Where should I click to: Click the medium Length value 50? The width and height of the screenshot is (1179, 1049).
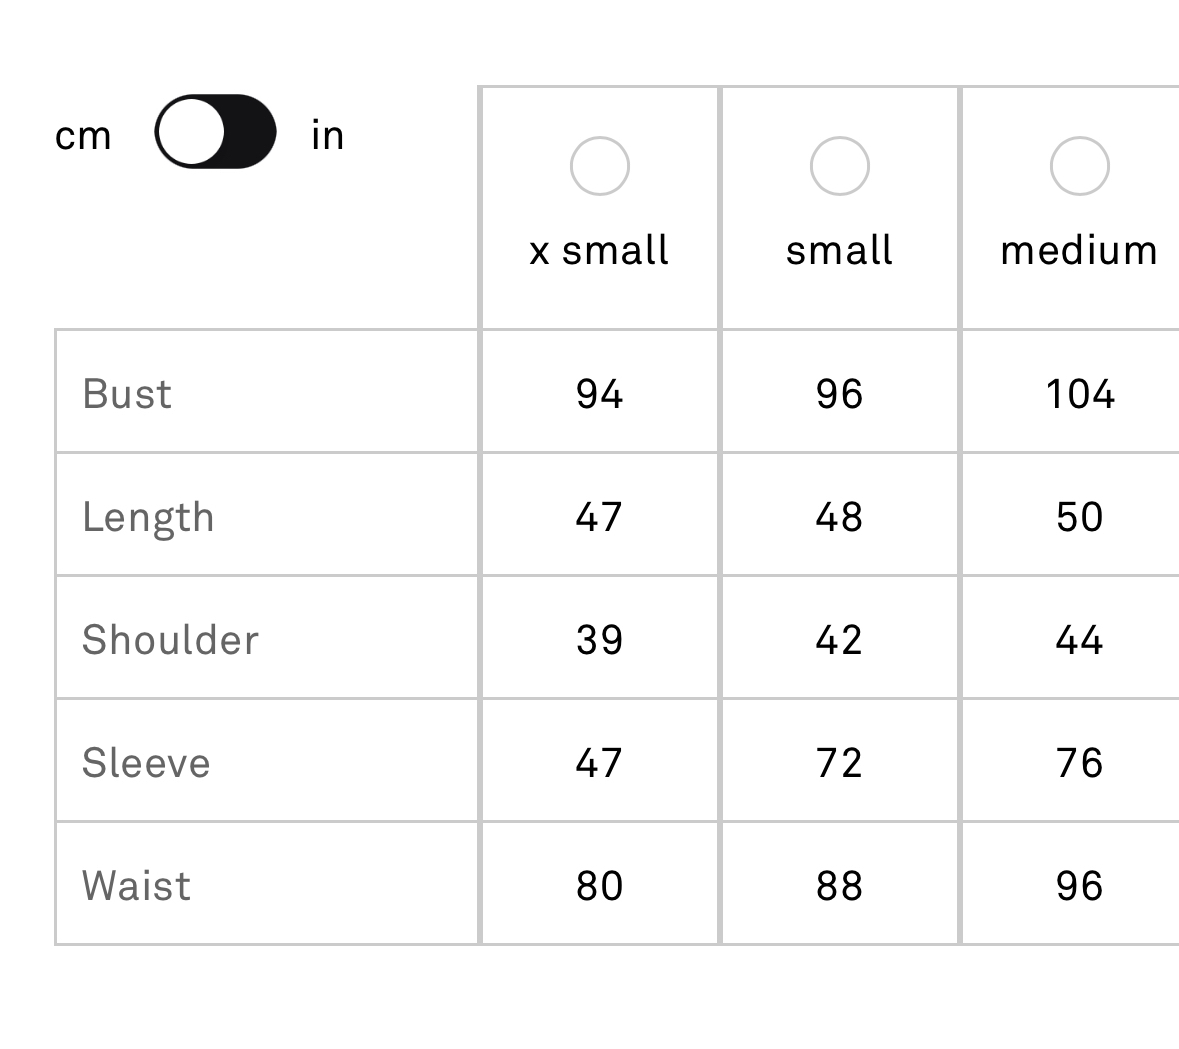pyautogui.click(x=1079, y=517)
